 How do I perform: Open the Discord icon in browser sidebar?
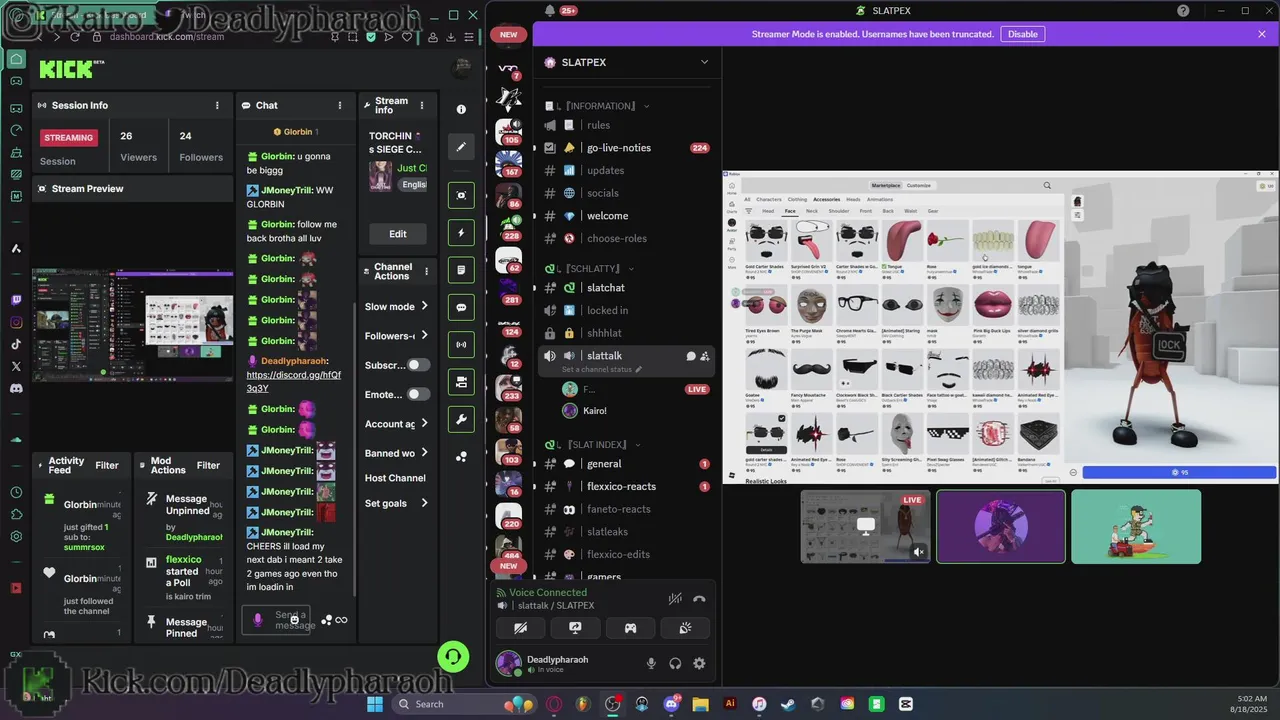point(16,388)
